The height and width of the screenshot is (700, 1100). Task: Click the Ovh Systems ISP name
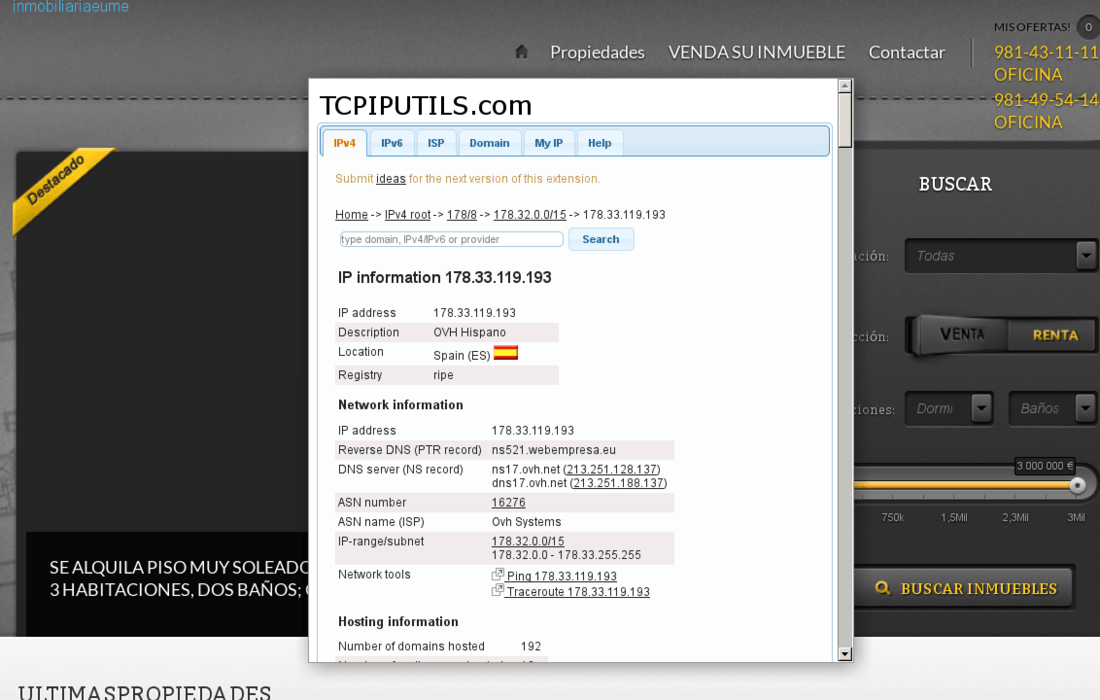pyautogui.click(x=526, y=522)
